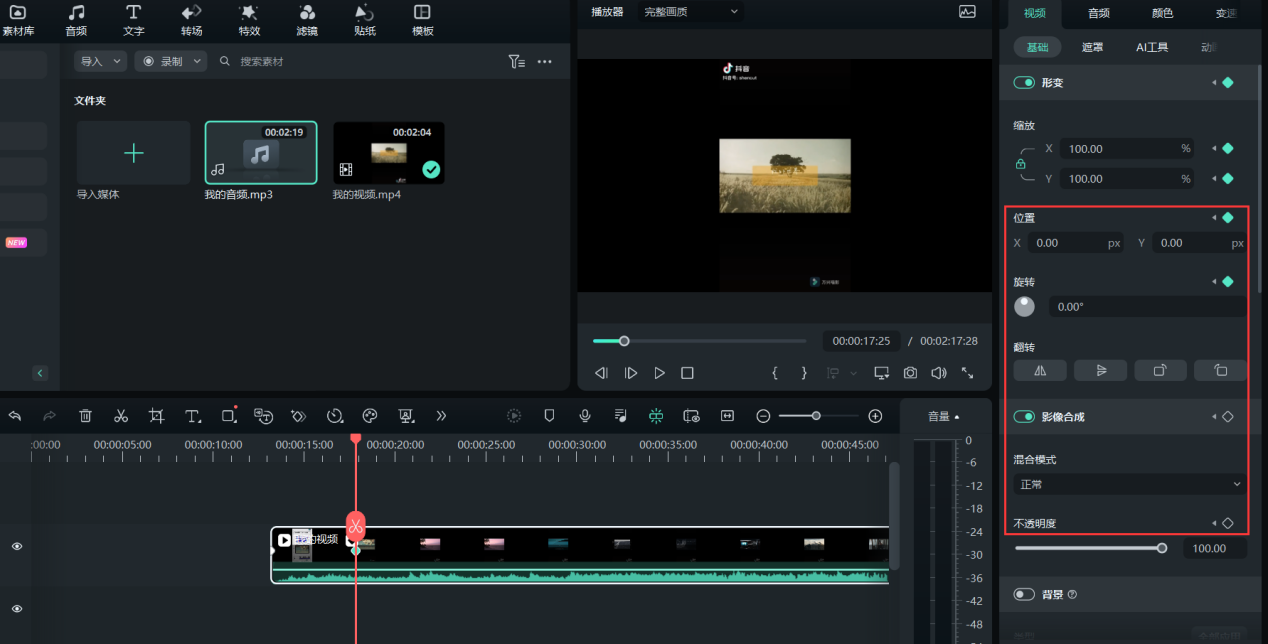Take a snapshot with the camera icon
This screenshot has width=1268, height=644.
coord(910,373)
